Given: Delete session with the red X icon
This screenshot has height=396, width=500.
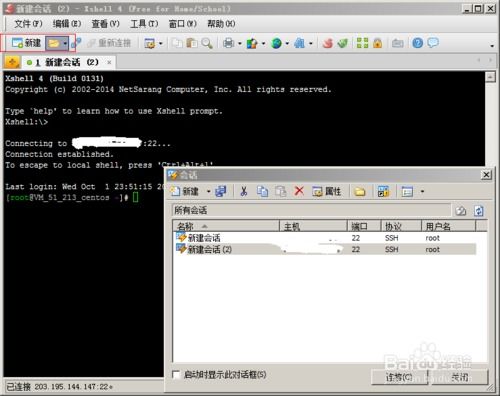Looking at the screenshot, I should [x=299, y=191].
